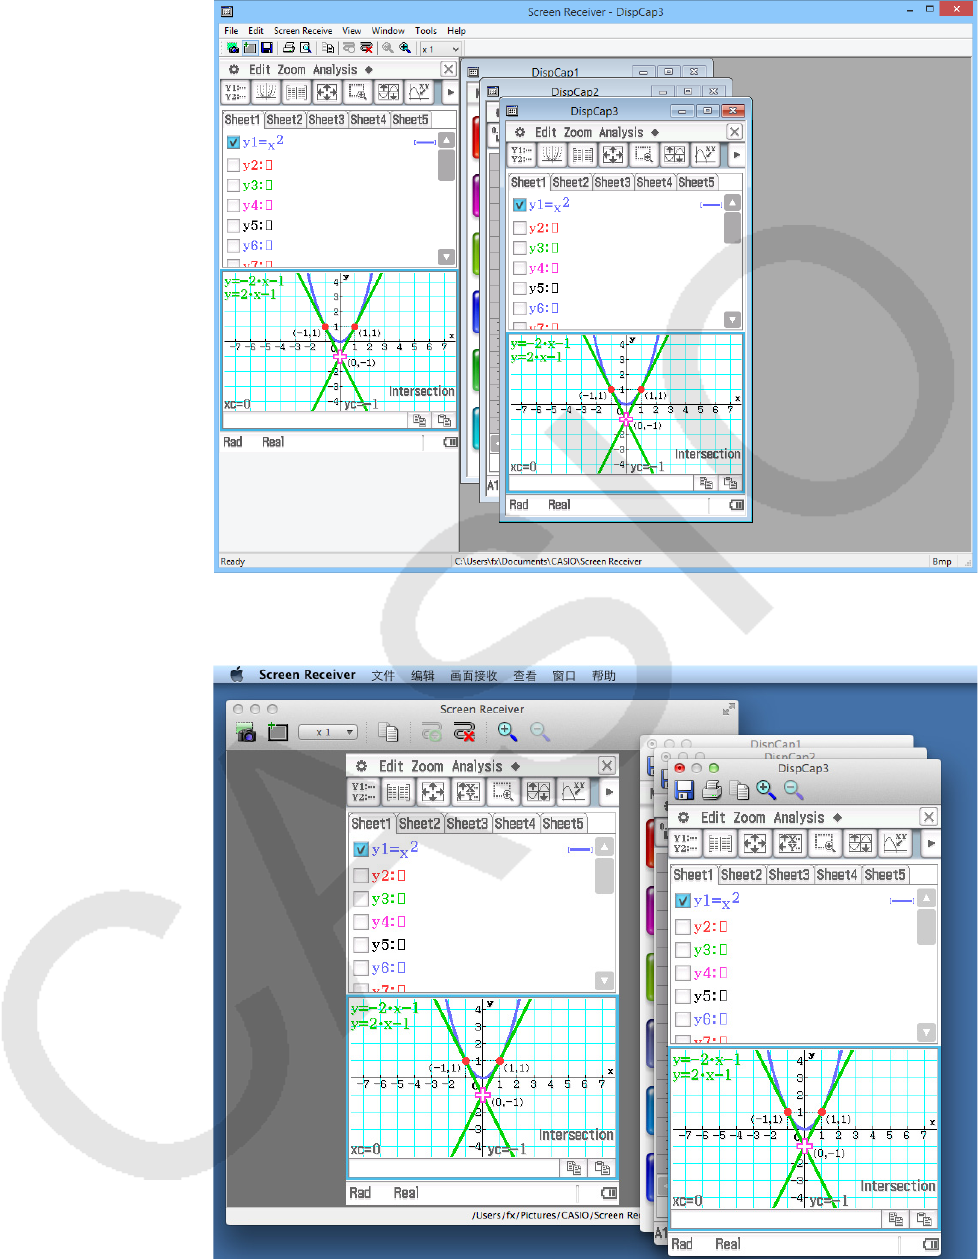Screen dimensions: 978x1259
Task: Check y4 box in Windows DispCap3 window
Action: (x=519, y=268)
